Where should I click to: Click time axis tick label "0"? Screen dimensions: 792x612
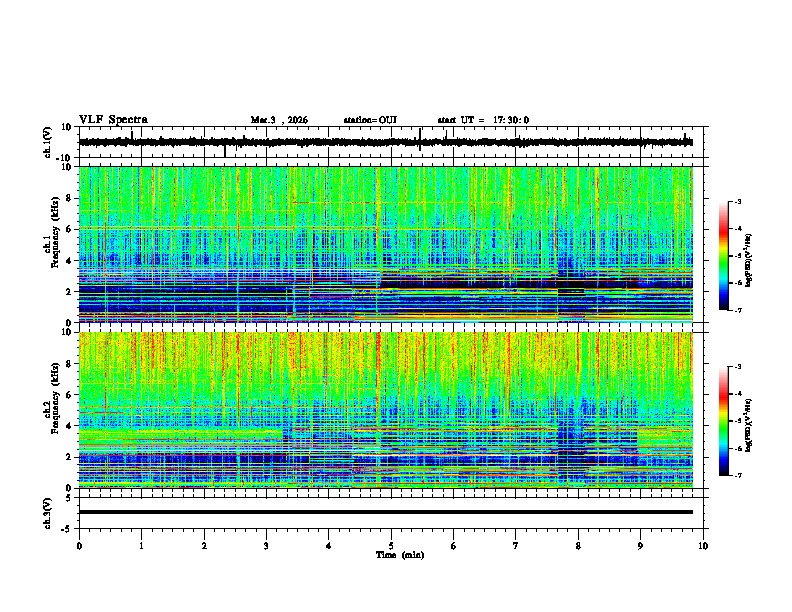79,546
